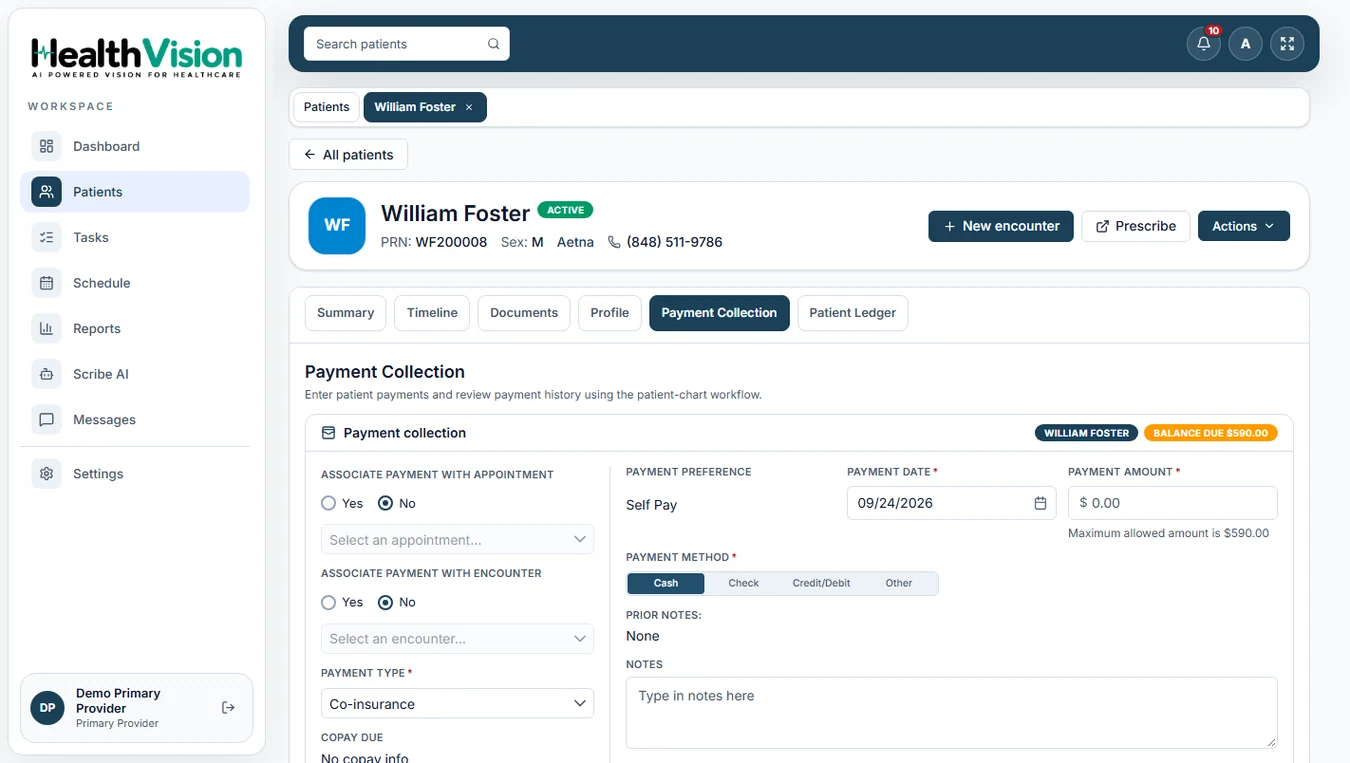Open the notifications bell icon
Screen dimensions: 1350x763
coord(1203,44)
